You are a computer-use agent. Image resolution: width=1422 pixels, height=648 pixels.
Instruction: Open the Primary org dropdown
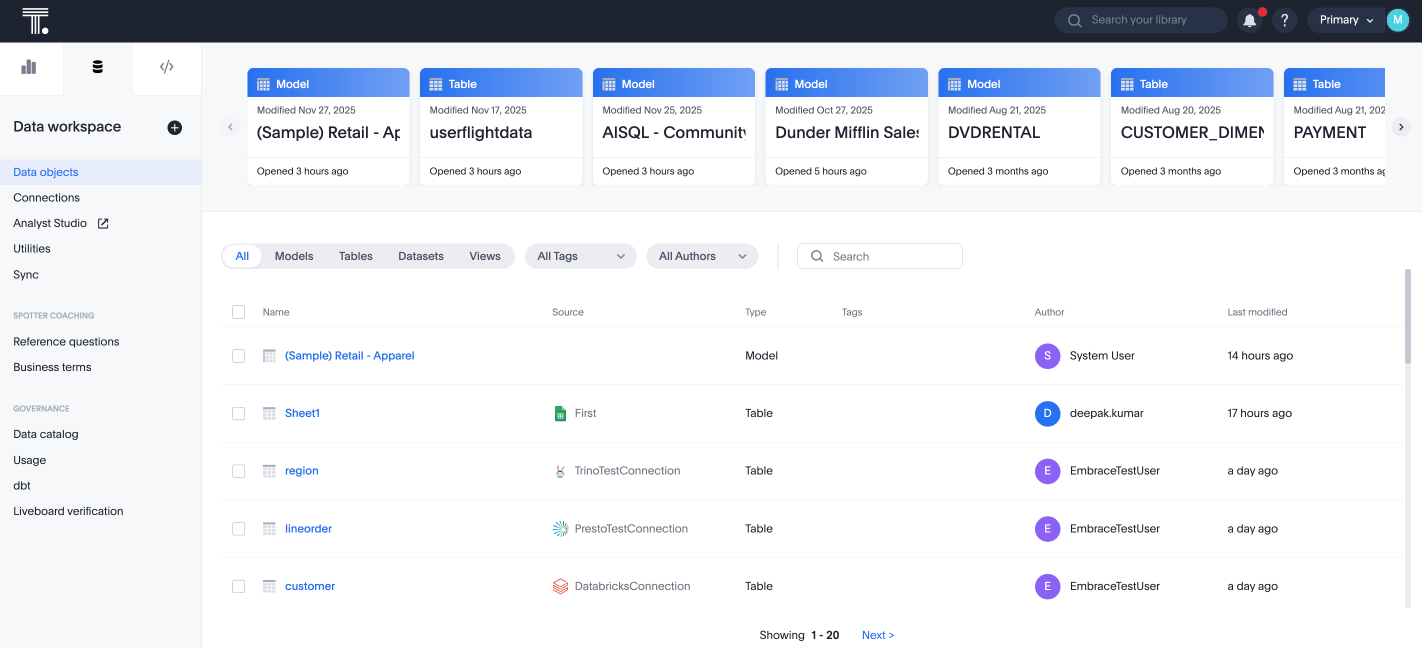[1346, 20]
